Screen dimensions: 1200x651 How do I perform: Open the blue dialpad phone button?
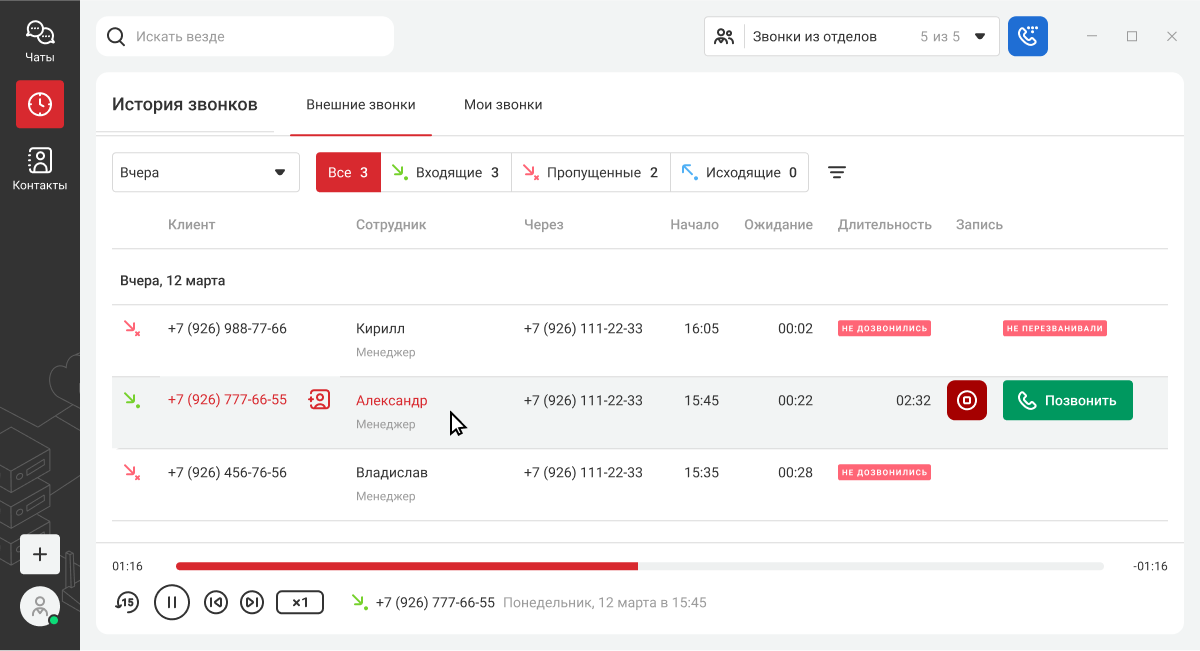pos(1027,36)
